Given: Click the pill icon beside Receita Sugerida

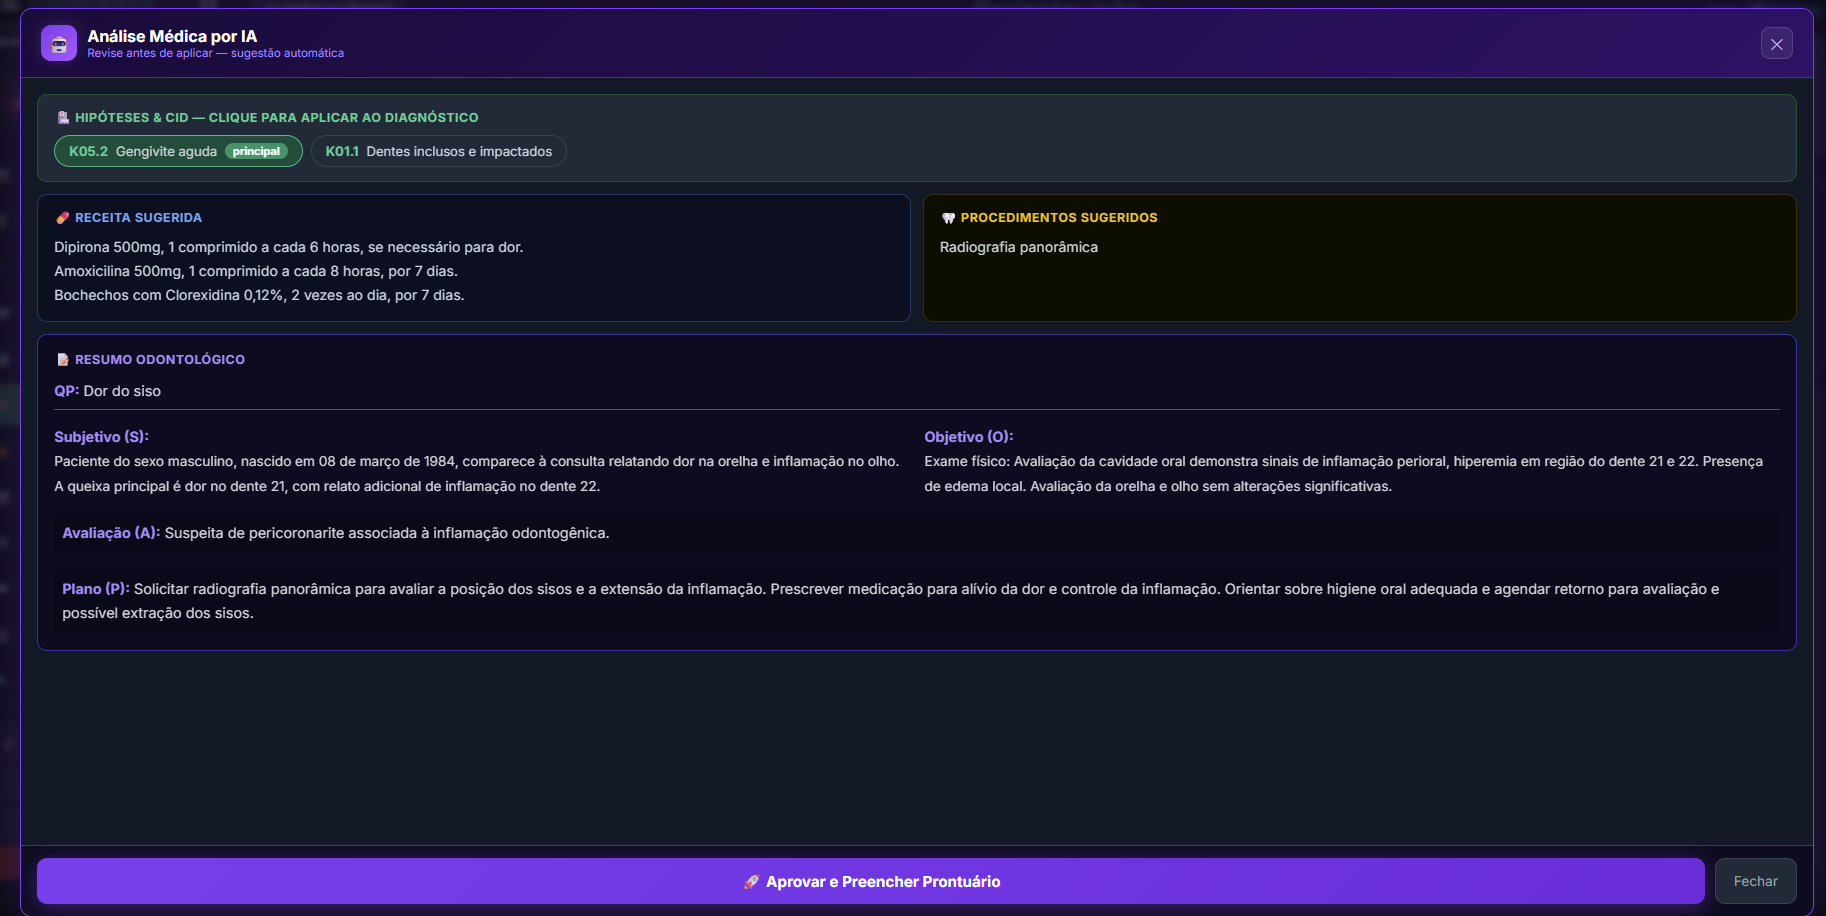Looking at the screenshot, I should (63, 218).
